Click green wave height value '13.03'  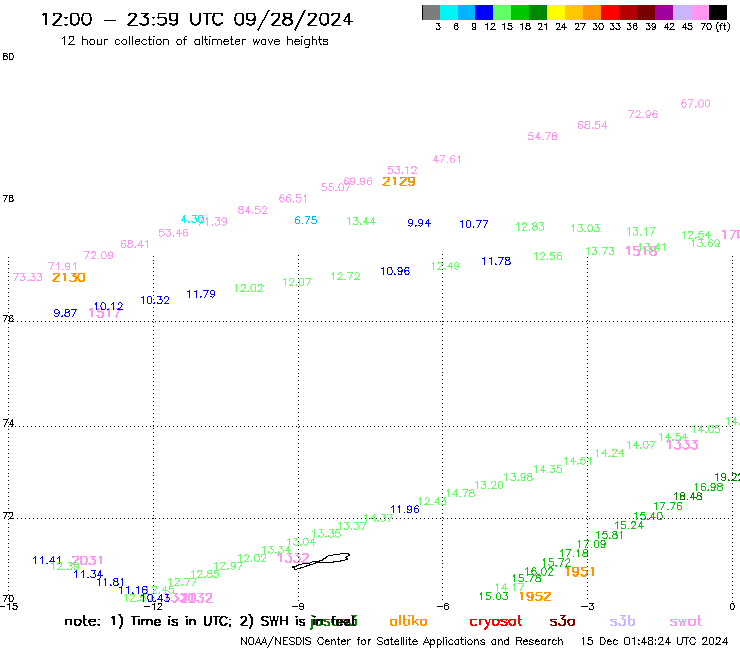585,229
